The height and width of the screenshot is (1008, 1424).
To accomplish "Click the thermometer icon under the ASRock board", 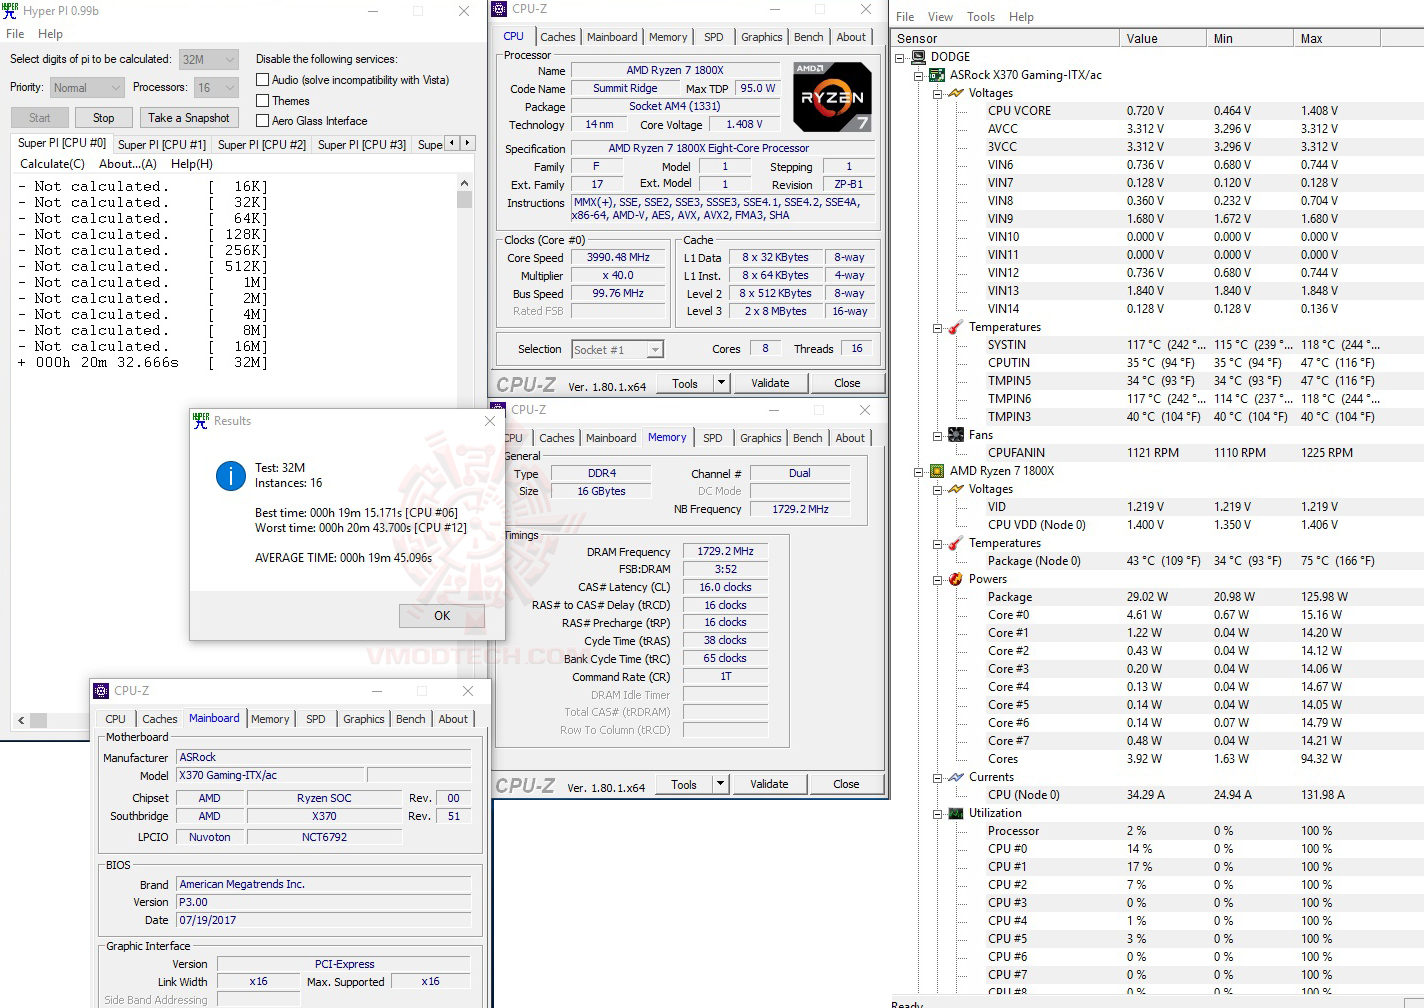I will (955, 327).
